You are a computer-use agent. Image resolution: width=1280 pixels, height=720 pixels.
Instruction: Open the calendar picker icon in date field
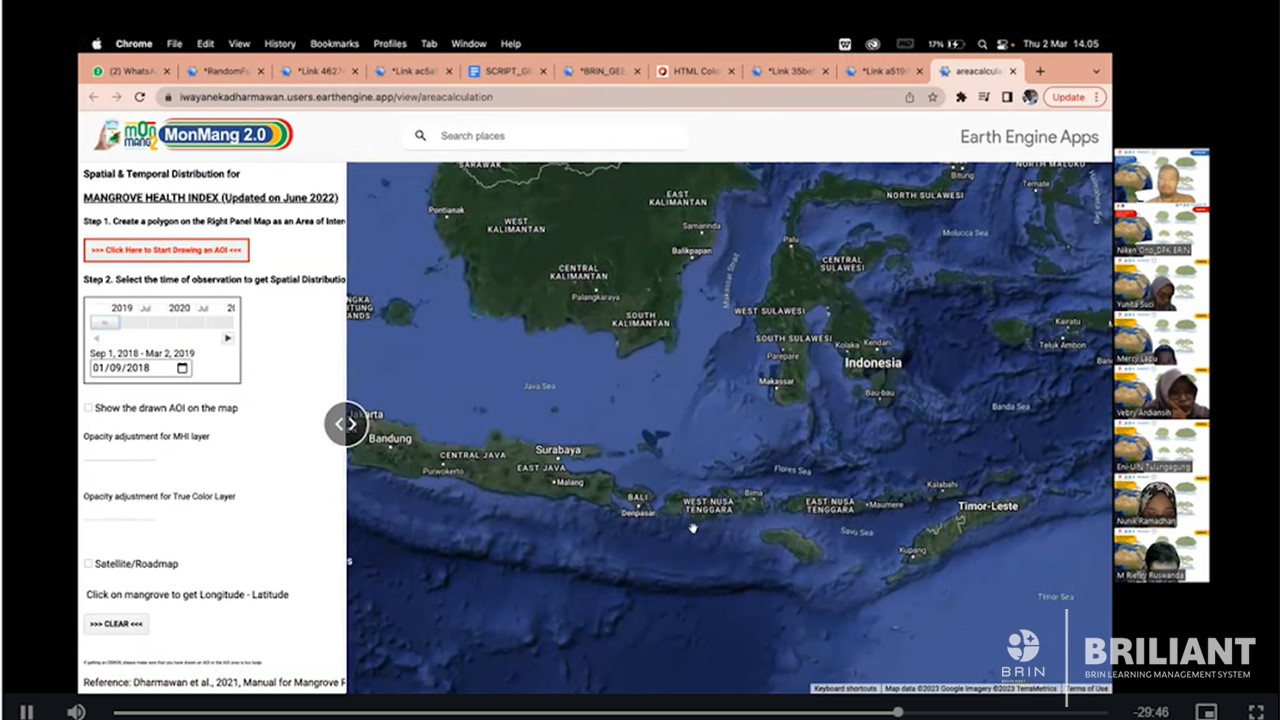182,368
